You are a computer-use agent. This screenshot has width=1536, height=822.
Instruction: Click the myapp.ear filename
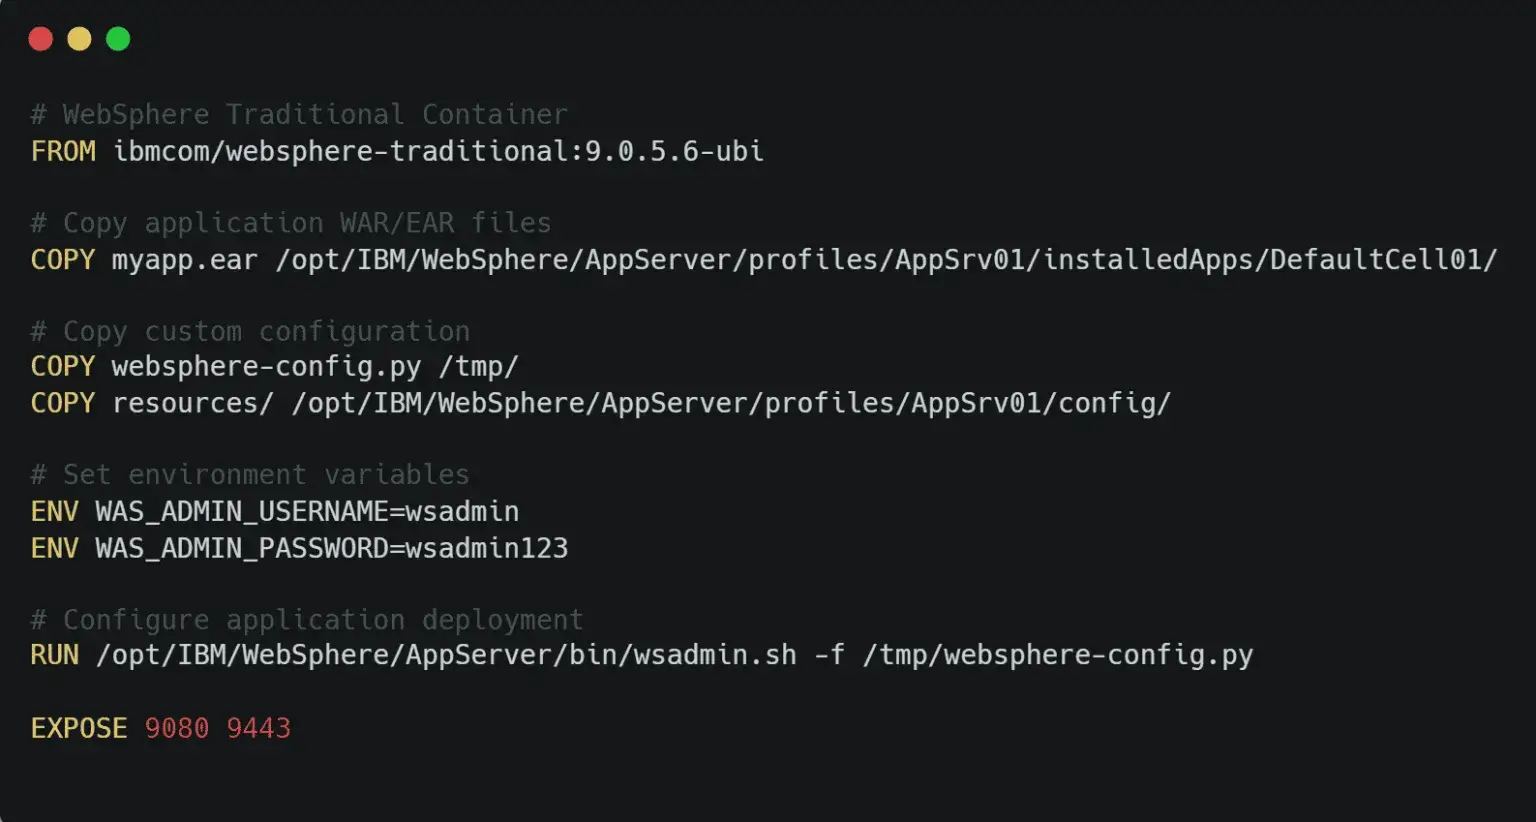(185, 260)
